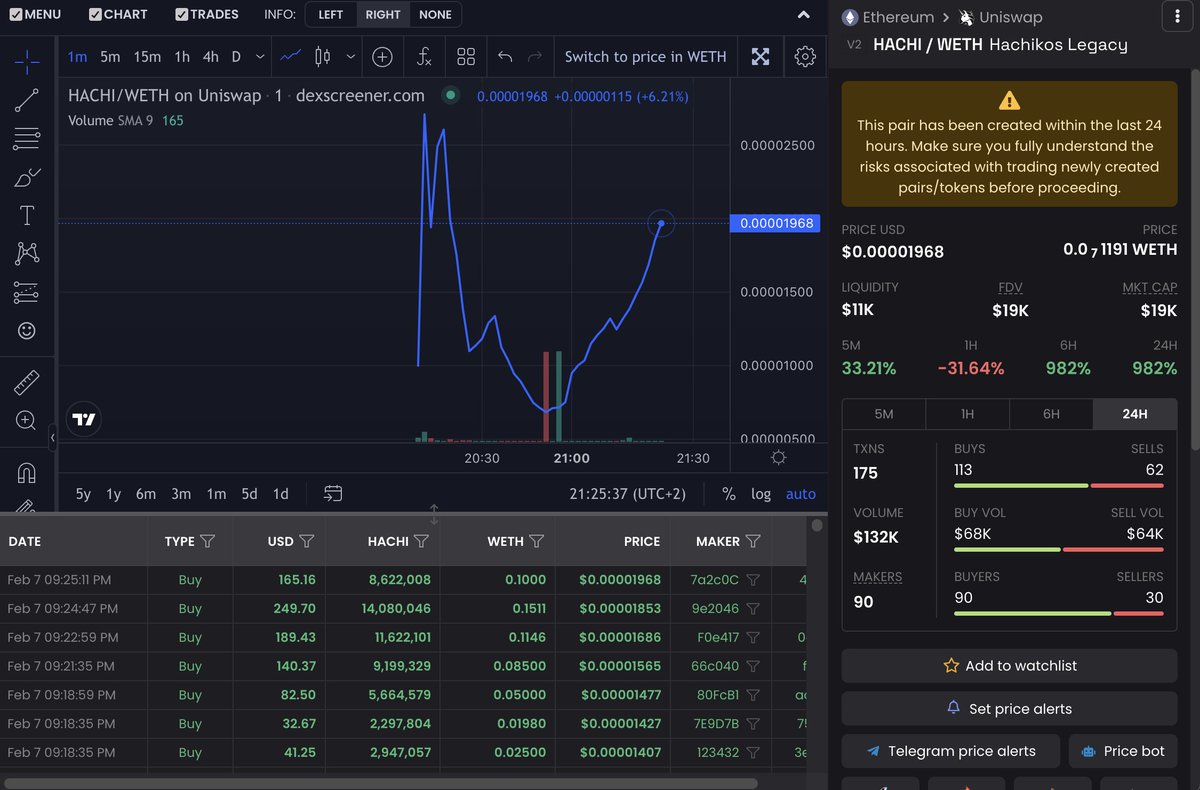1200x790 pixels.
Task: Choose the line chart style
Action: coord(291,57)
